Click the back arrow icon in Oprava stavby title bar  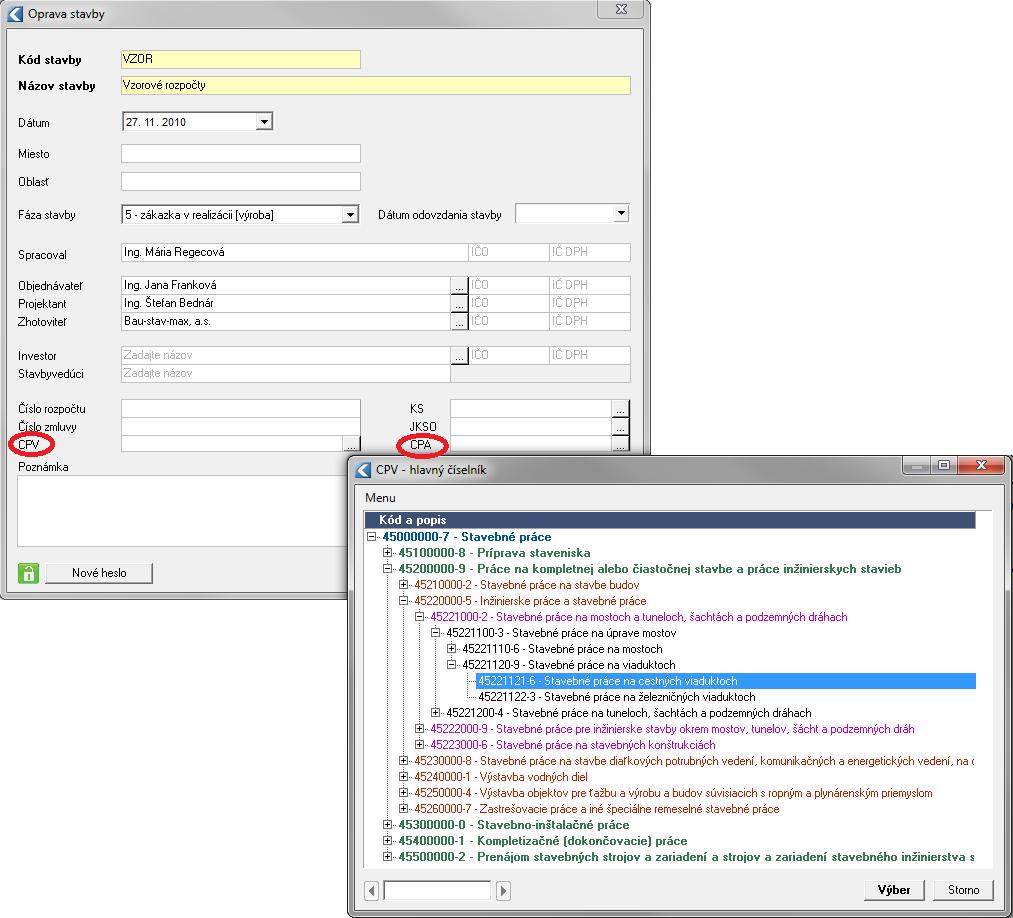pos(15,14)
